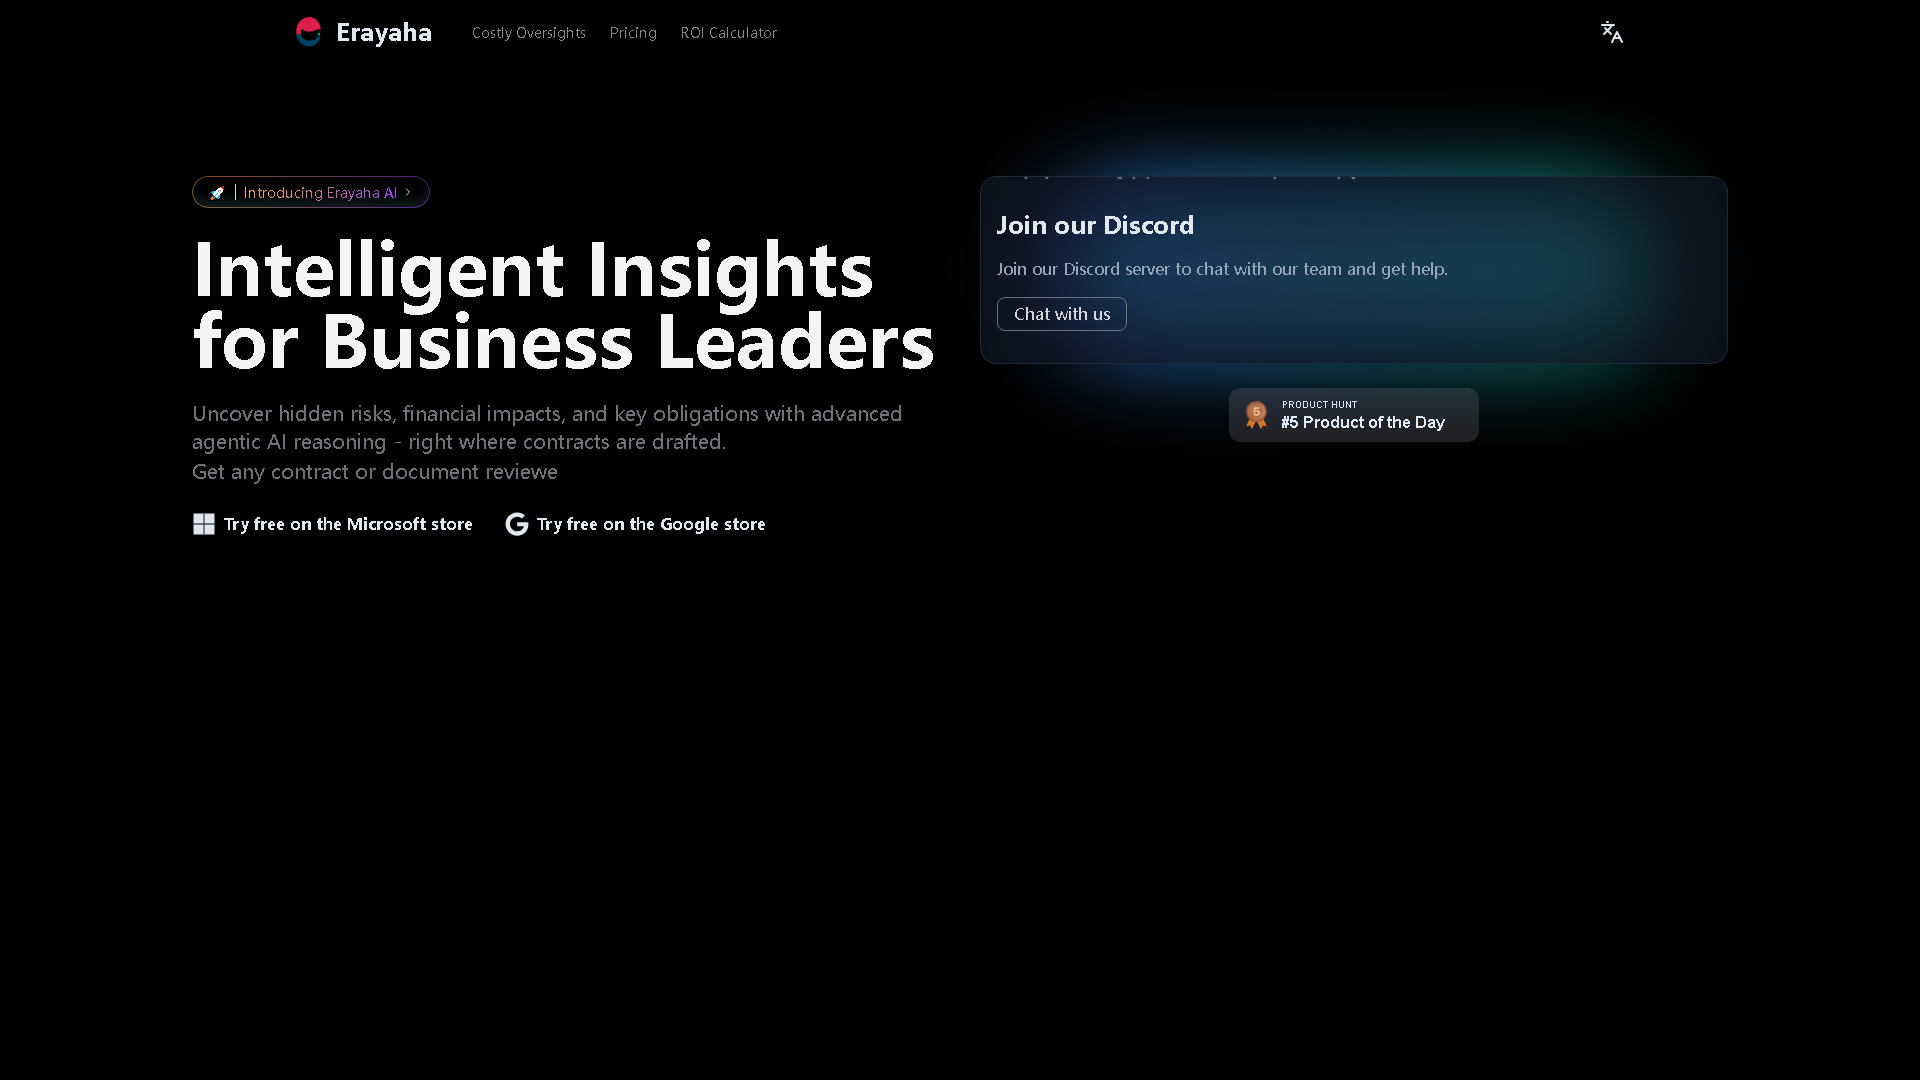Click the Product Hunt medal icon
The width and height of the screenshot is (1920, 1080).
[1256, 414]
